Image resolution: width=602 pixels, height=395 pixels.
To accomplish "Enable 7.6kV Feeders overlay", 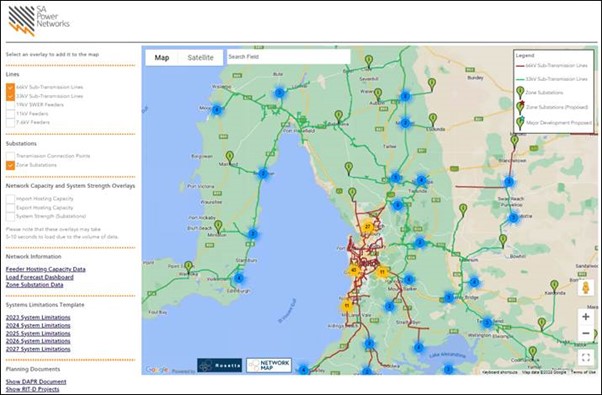I will point(10,123).
